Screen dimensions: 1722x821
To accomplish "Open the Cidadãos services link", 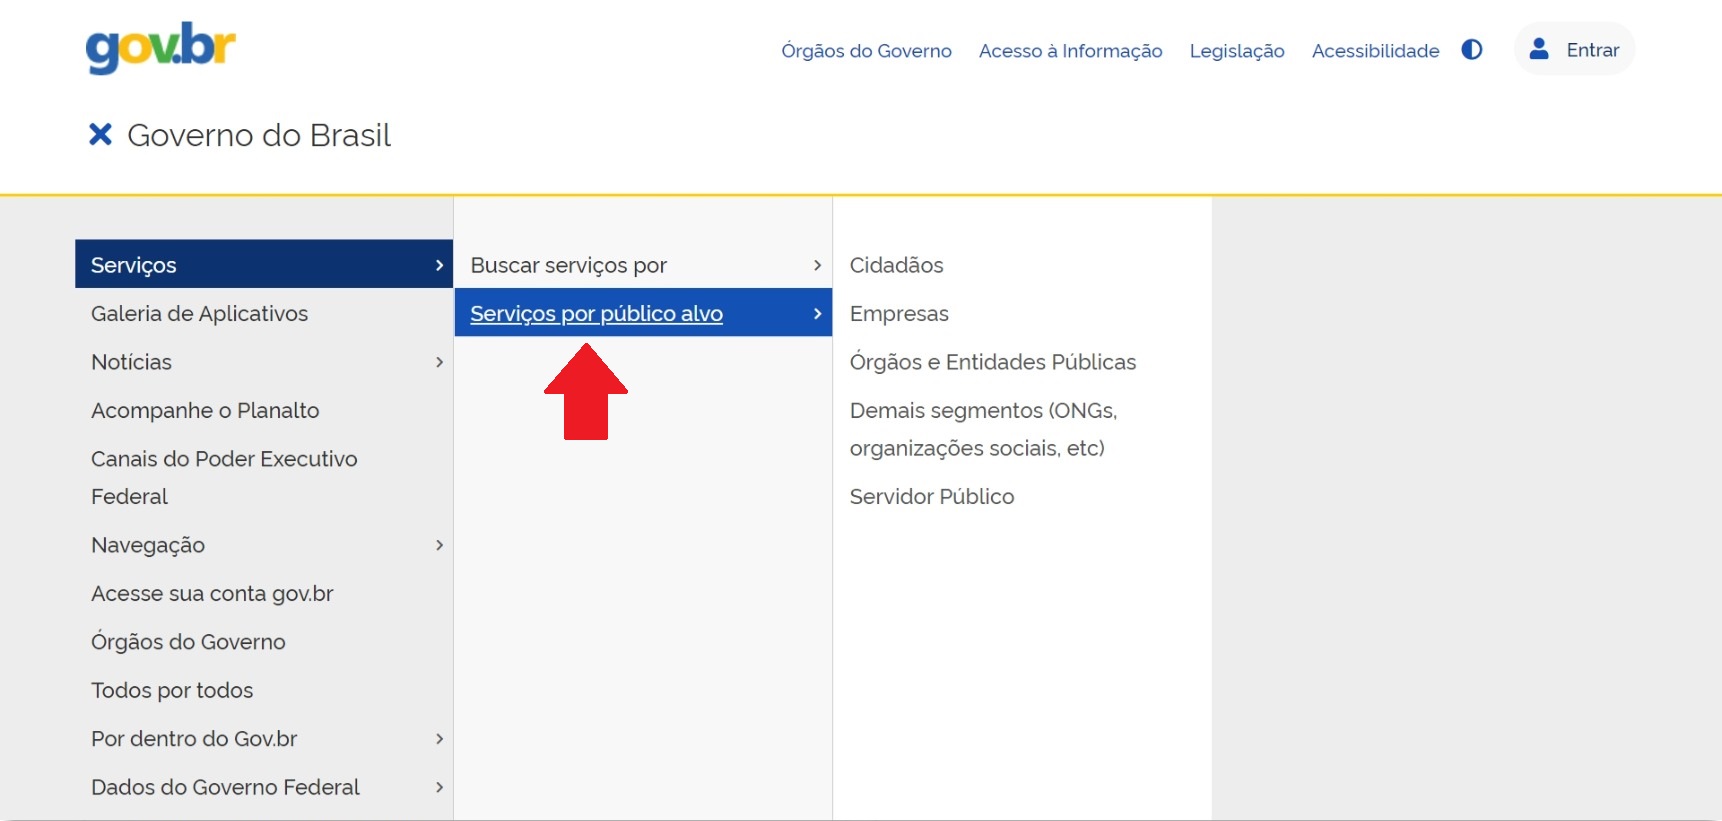I will point(896,265).
